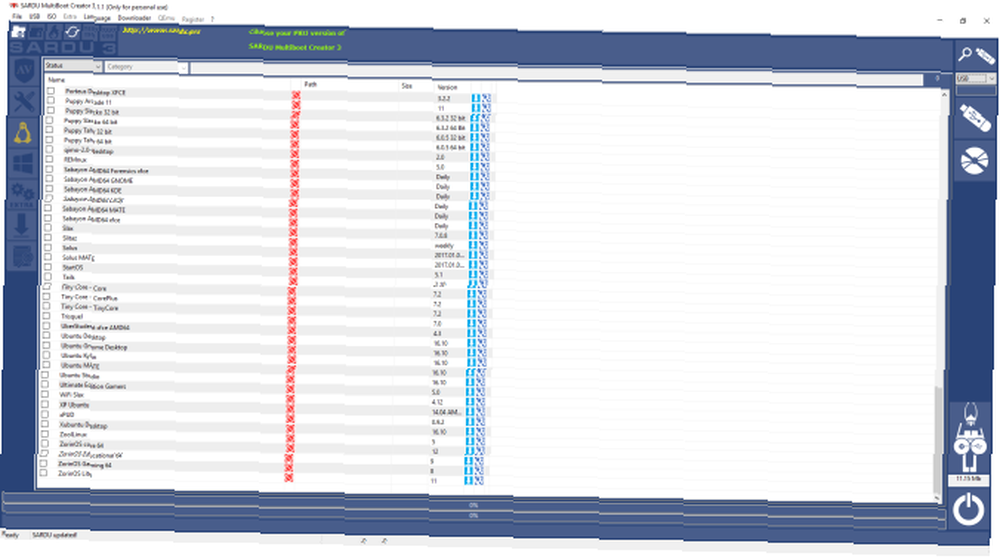Select the Windows logo category
This screenshot has height=559, width=1000.
point(23,164)
